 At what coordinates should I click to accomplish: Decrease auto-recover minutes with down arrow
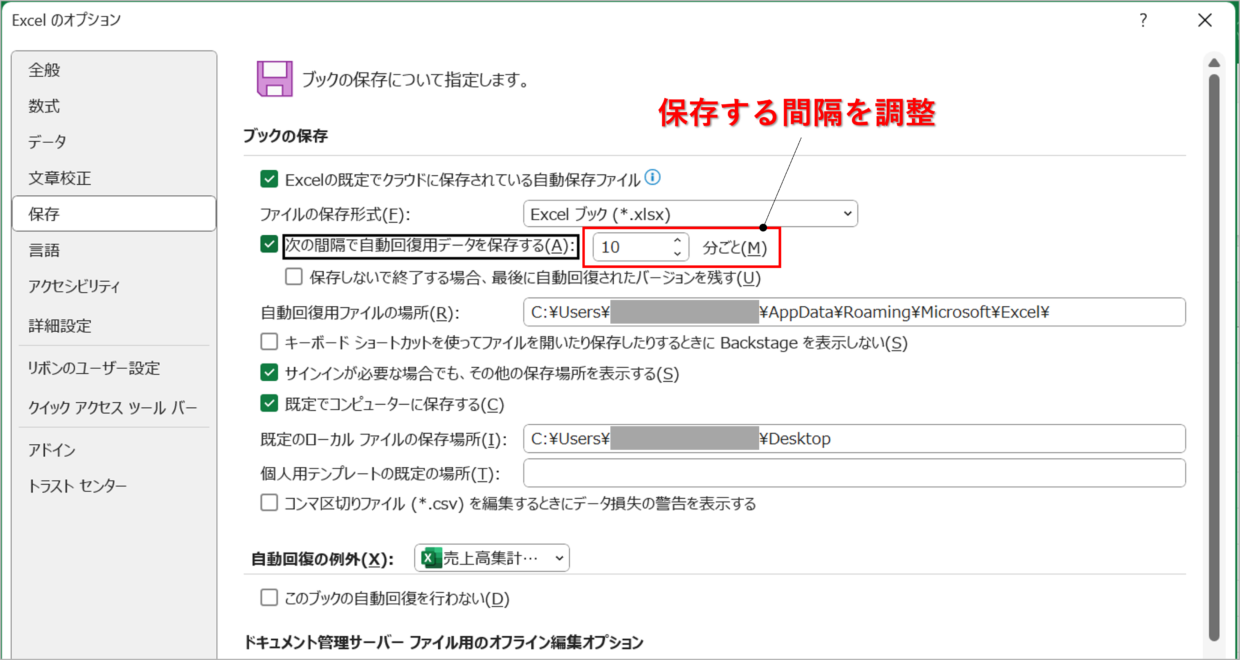677,253
